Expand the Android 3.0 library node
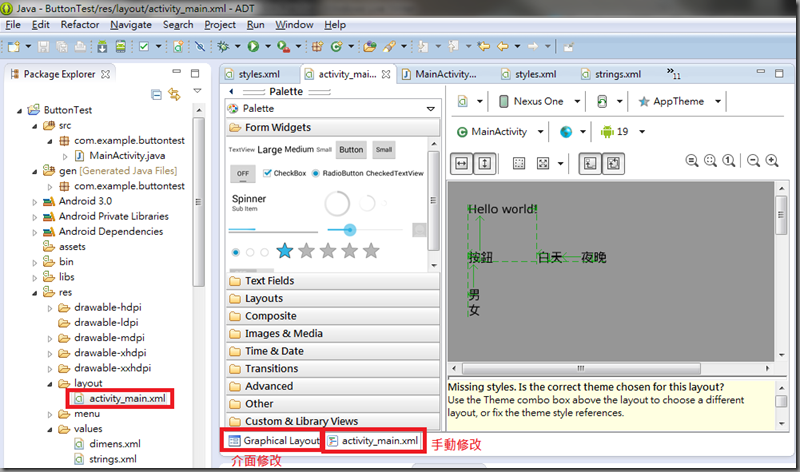 pyautogui.click(x=35, y=202)
